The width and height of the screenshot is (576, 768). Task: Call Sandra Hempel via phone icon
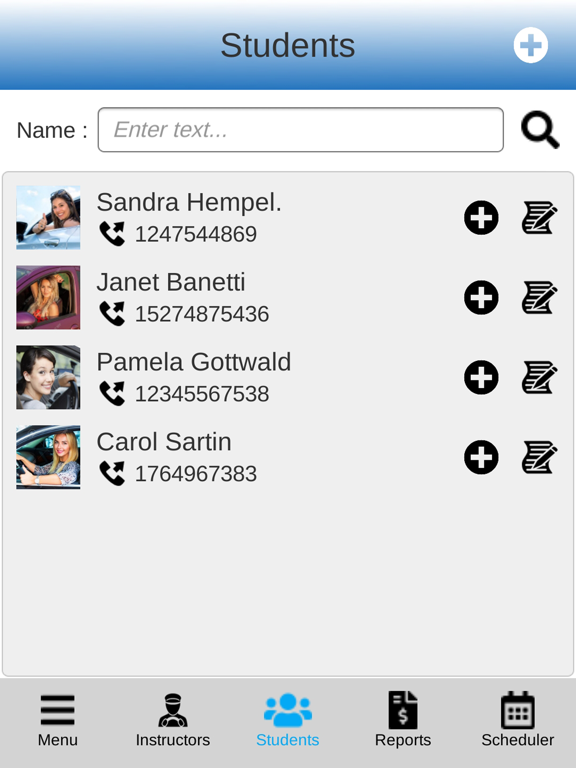pyautogui.click(x=112, y=234)
